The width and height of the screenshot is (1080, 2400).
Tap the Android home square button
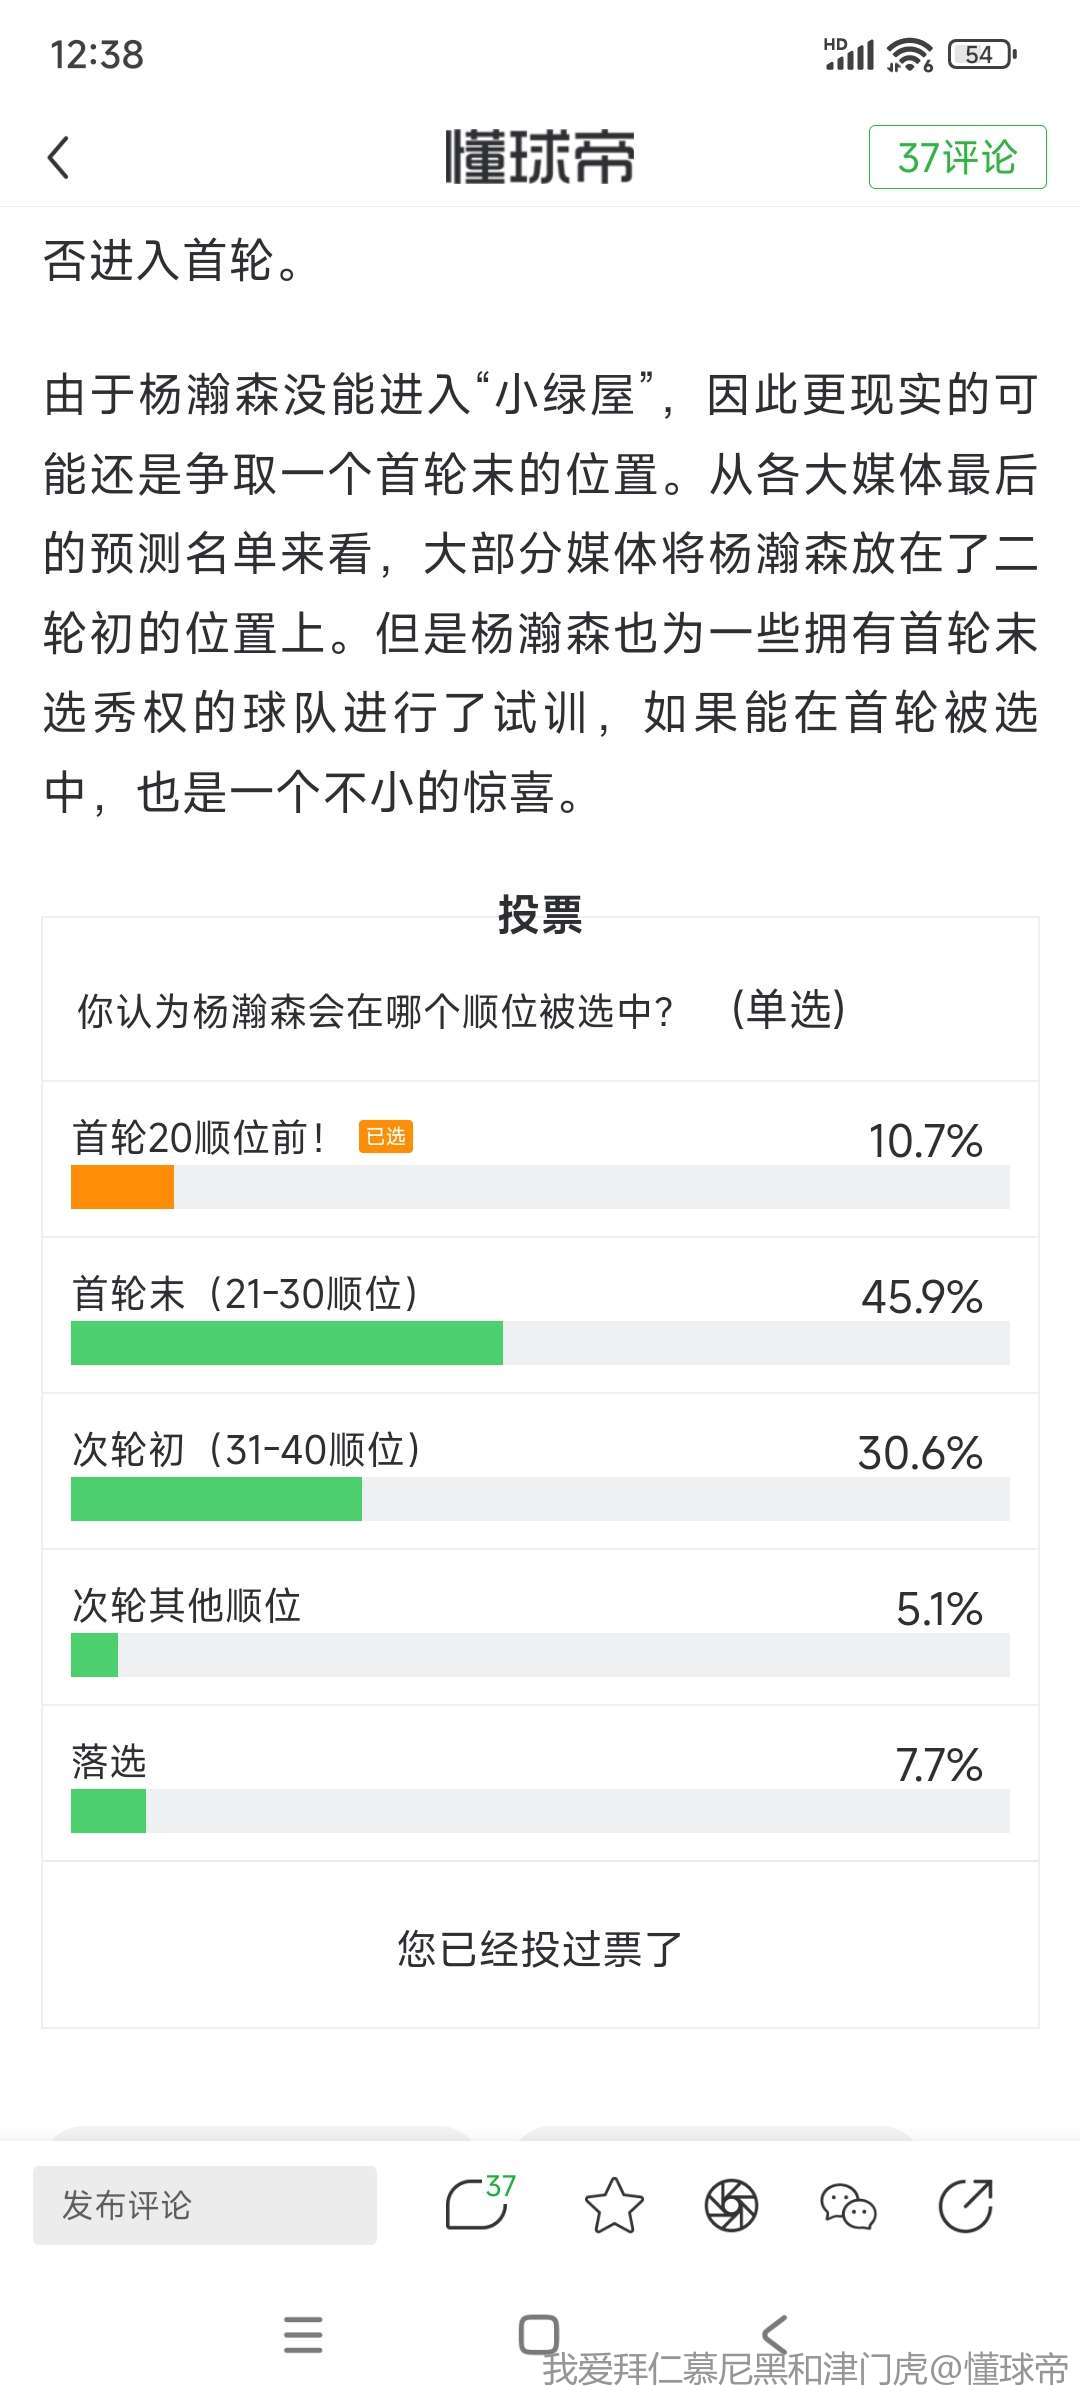coord(539,2334)
